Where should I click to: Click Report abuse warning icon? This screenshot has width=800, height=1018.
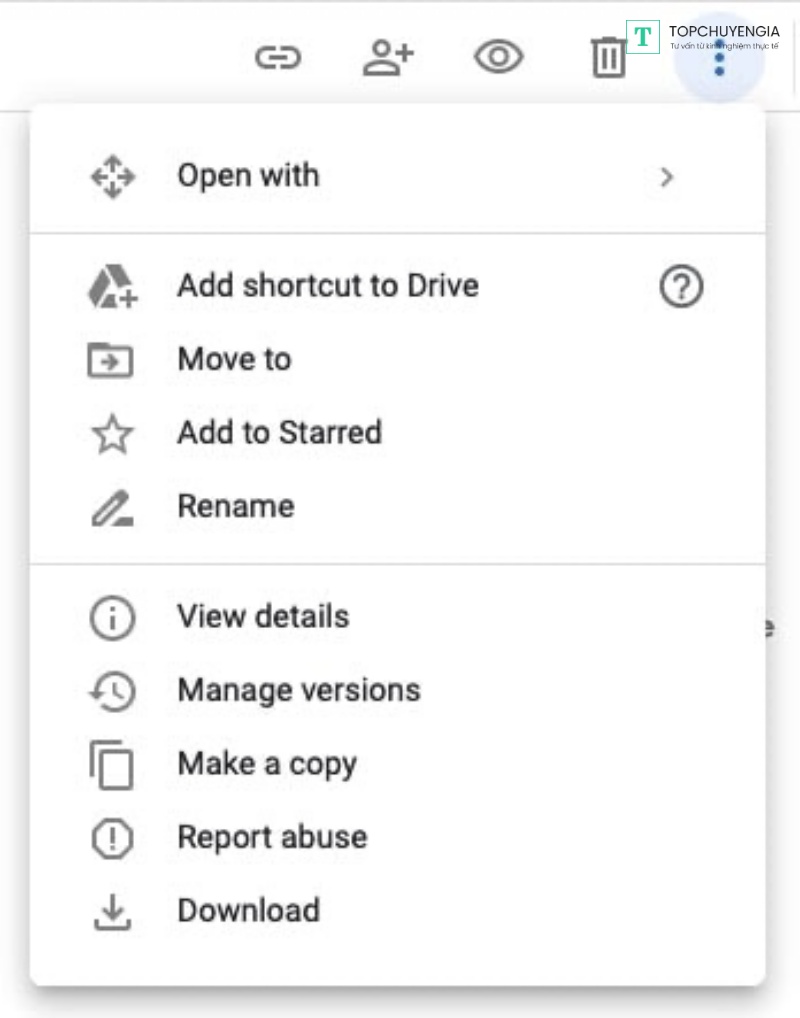click(x=112, y=839)
